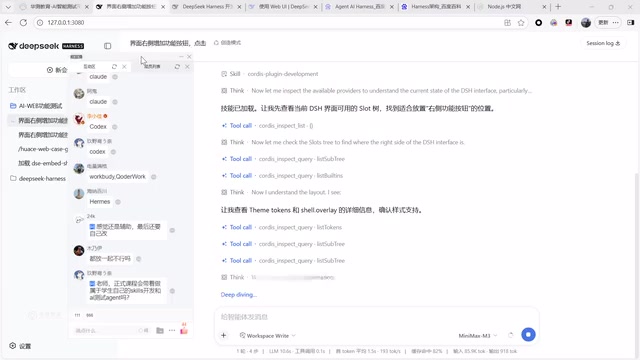Click the Deep diving status text
Viewport: 640px width, 360px height.
(x=239, y=295)
